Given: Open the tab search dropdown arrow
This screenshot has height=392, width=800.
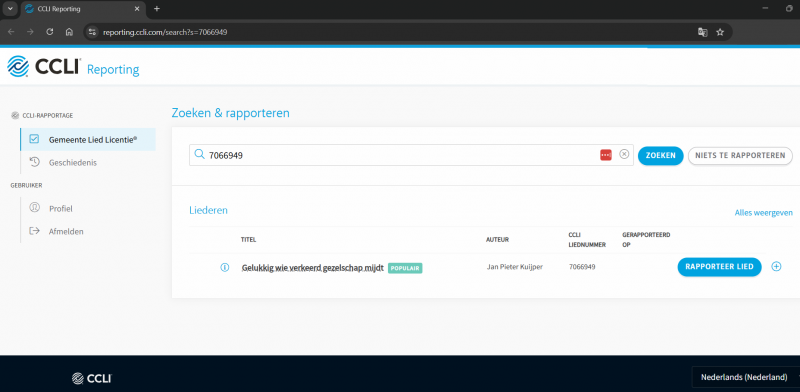Looking at the screenshot, I should point(10,9).
